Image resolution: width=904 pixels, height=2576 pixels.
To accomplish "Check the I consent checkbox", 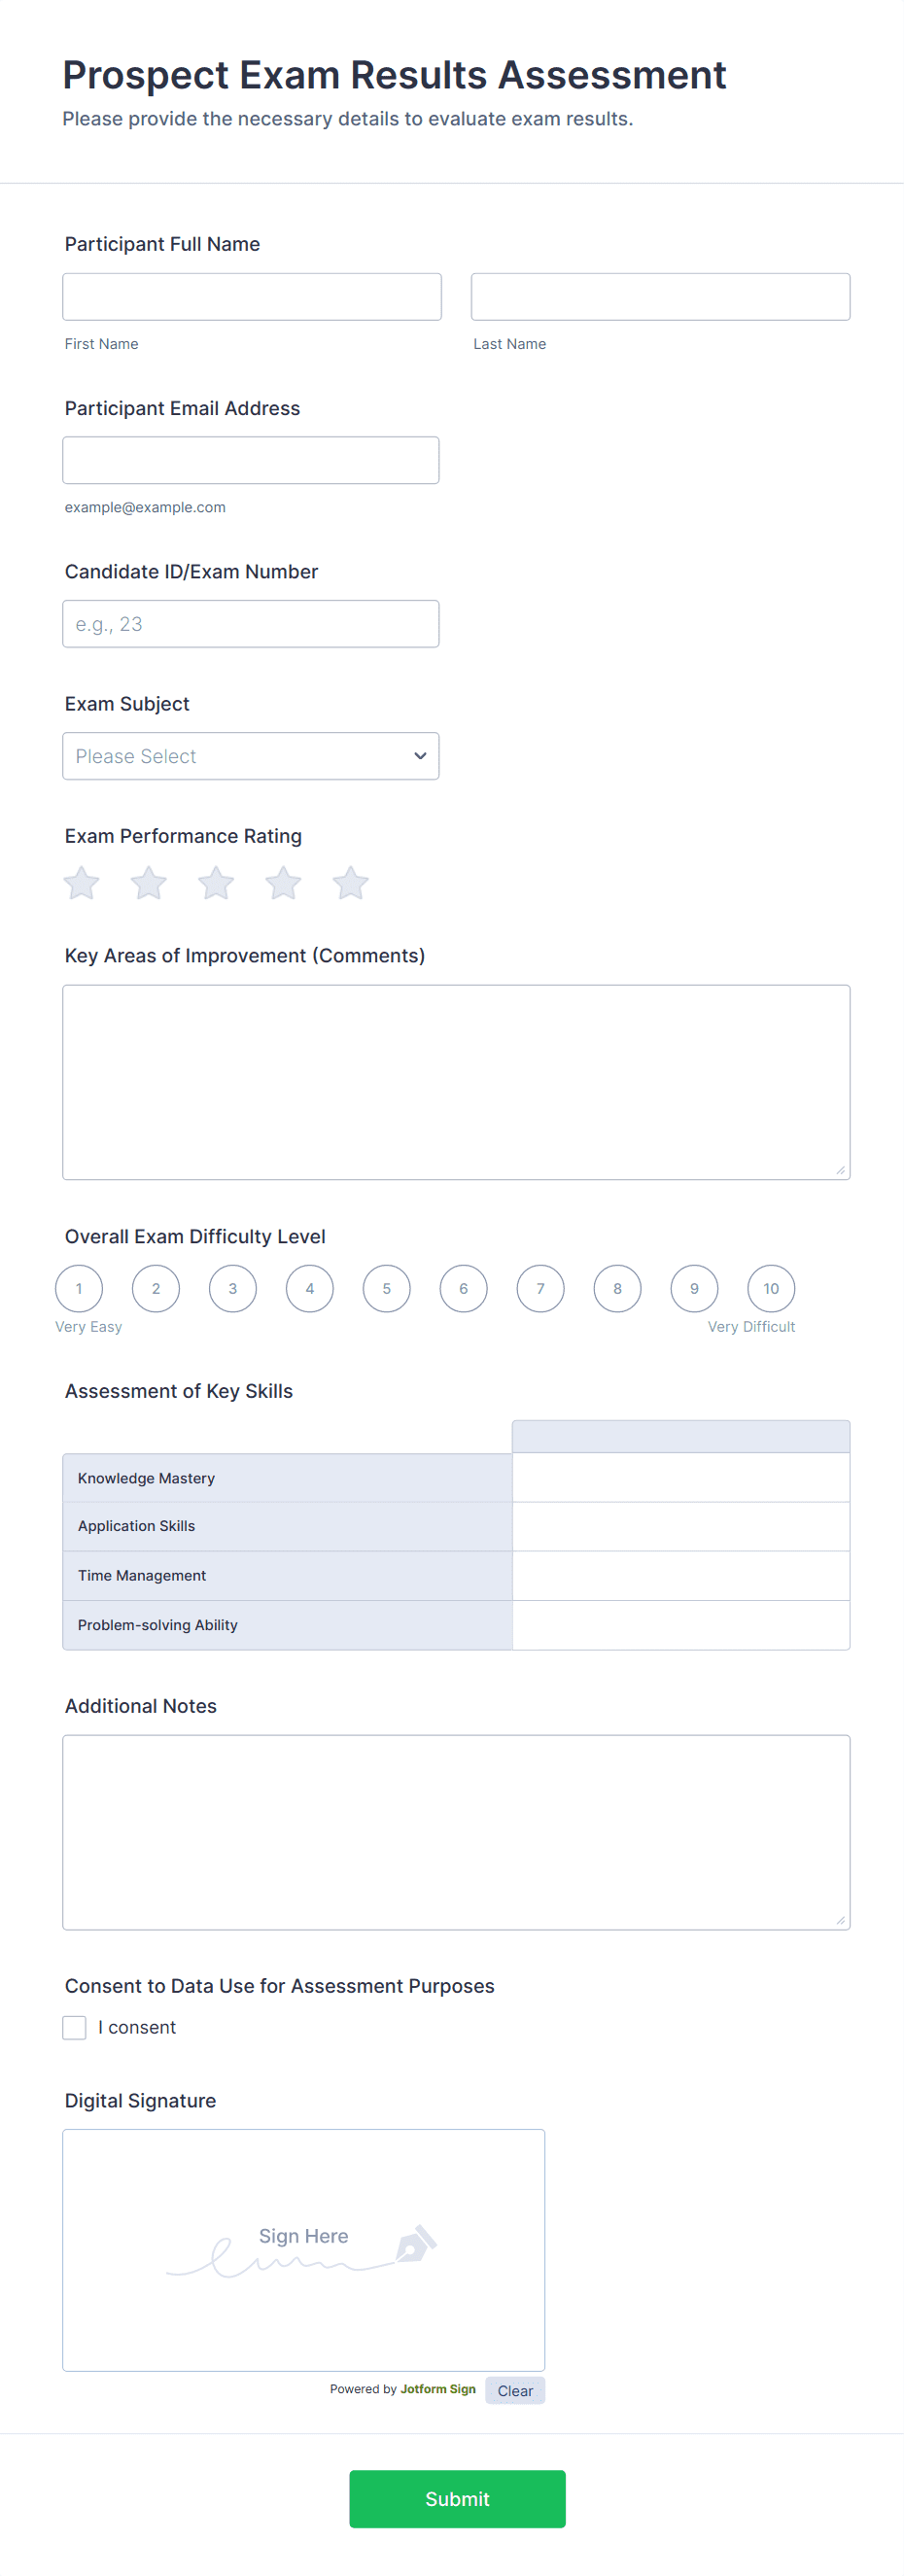I will [75, 2027].
